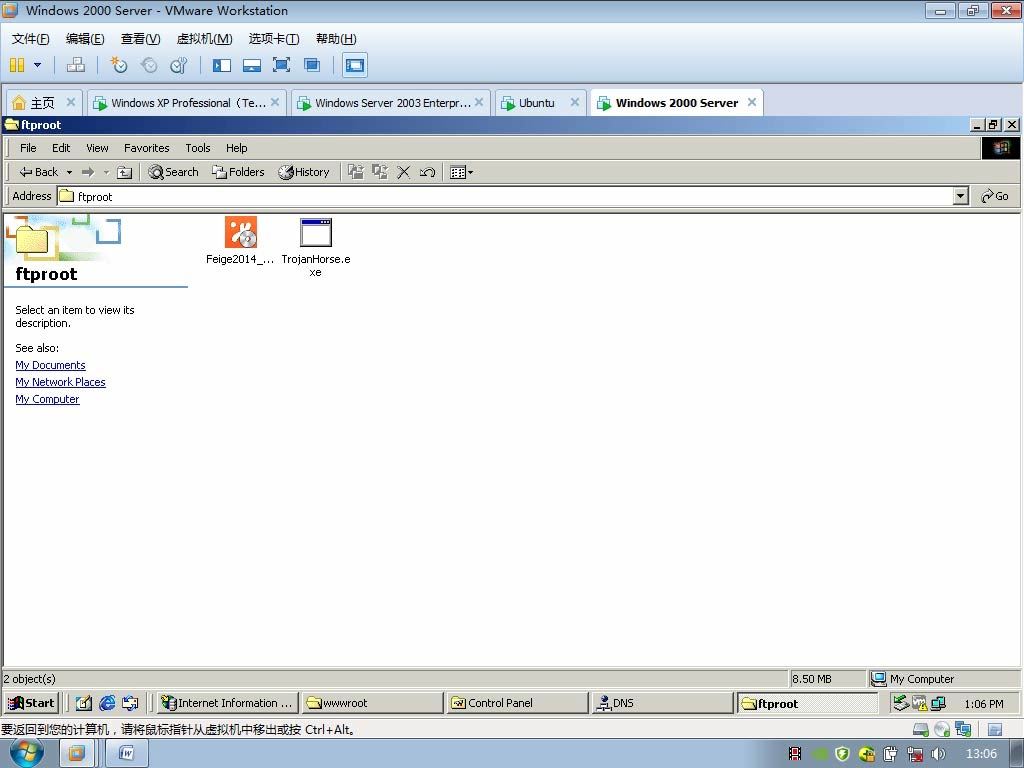Open the VMware 虚拟机(M) menu

point(204,39)
